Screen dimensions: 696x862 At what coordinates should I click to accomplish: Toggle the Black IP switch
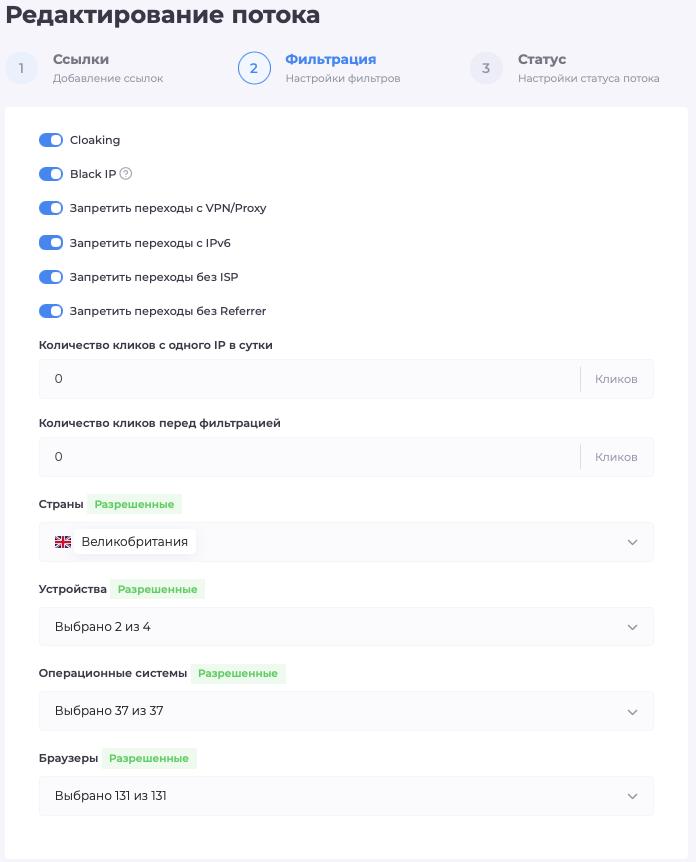(51, 174)
